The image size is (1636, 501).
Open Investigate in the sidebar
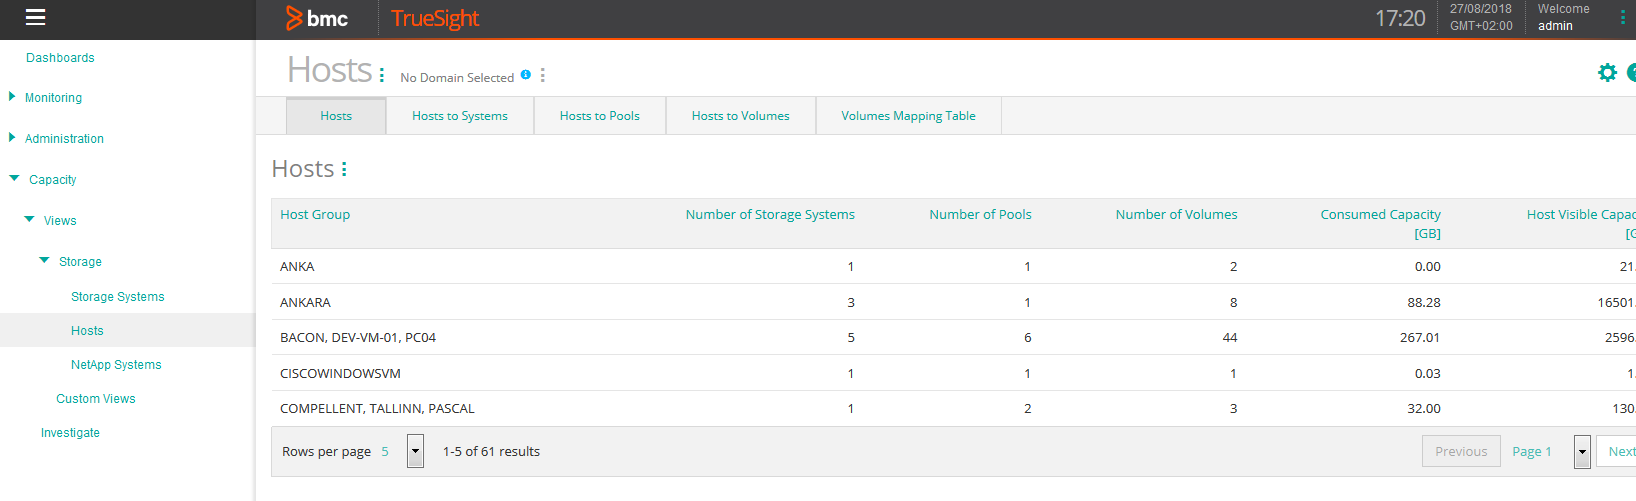[x=70, y=433]
